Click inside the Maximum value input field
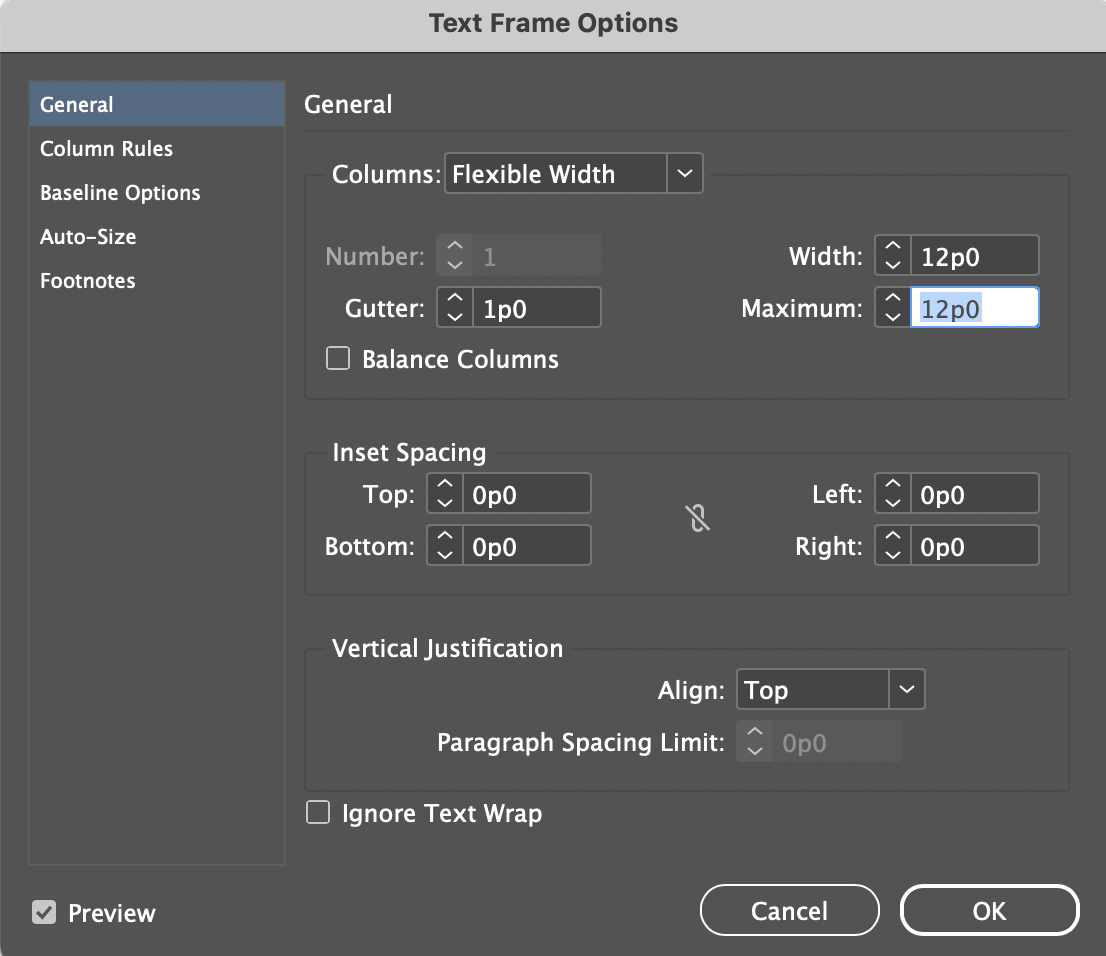This screenshot has width=1106, height=956. click(x=975, y=307)
